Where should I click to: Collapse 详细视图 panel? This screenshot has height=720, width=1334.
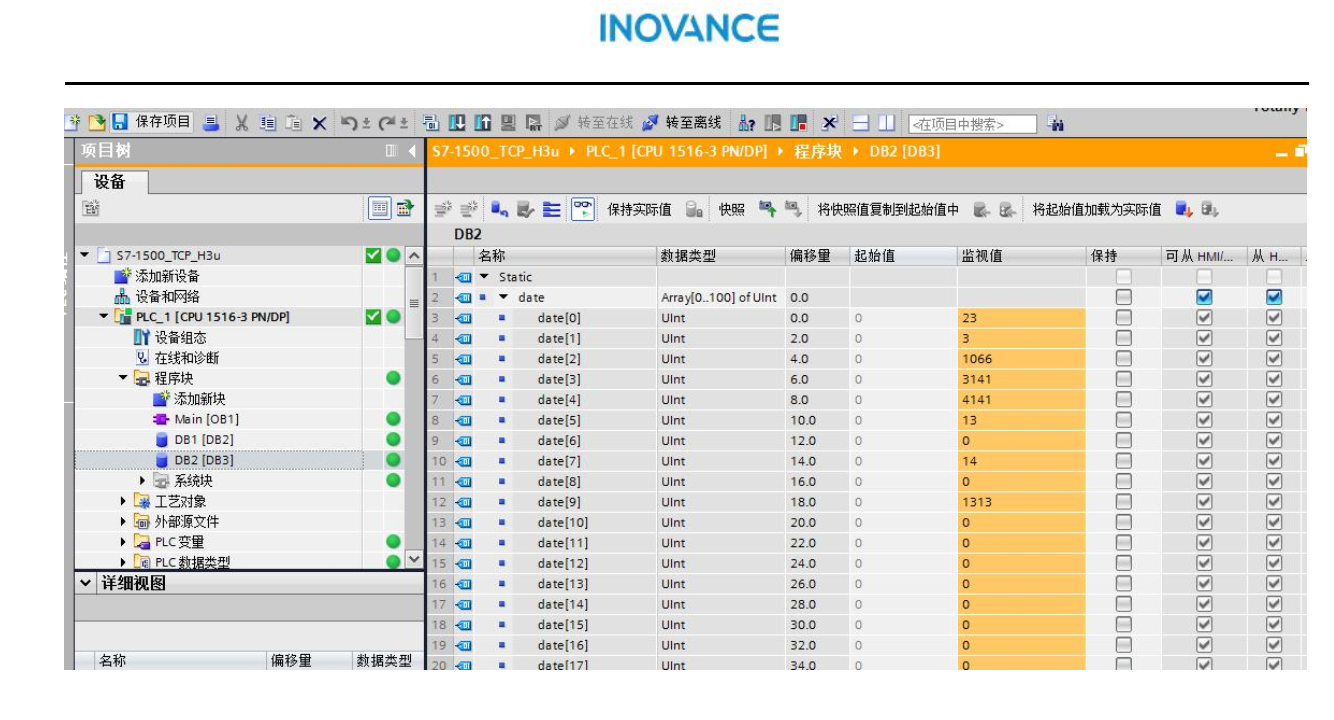85,584
